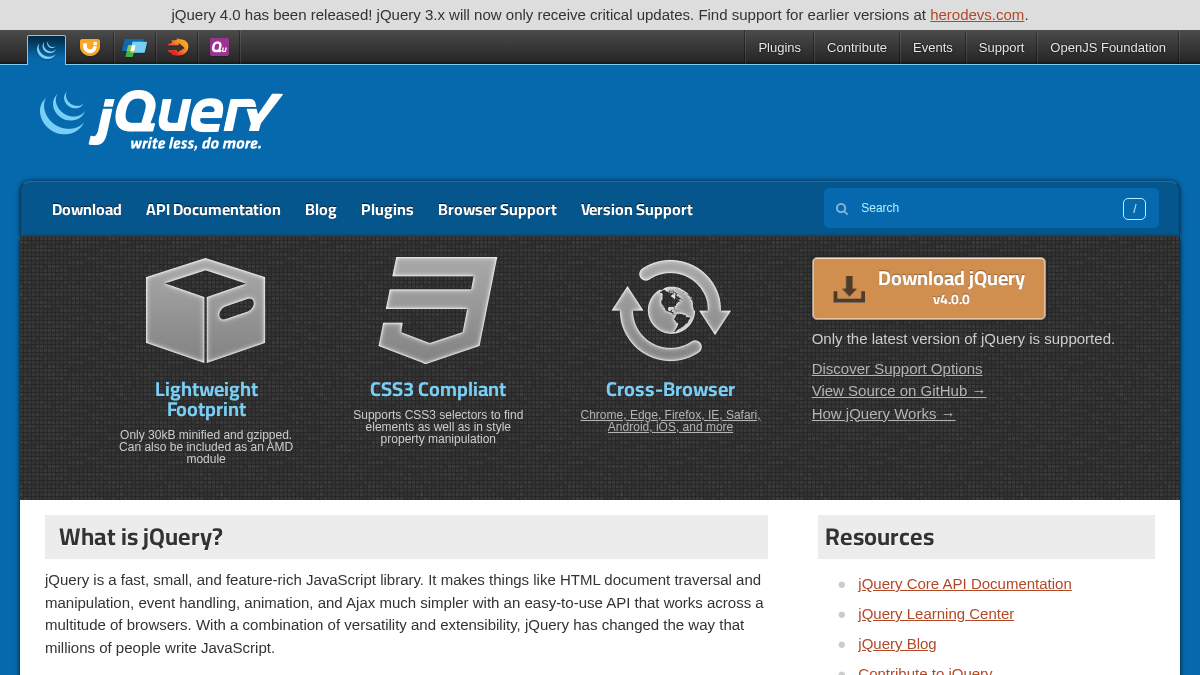The image size is (1200, 675).
Task: Click the 'jQuery is a fast, small' paragraph
Action: point(405,613)
